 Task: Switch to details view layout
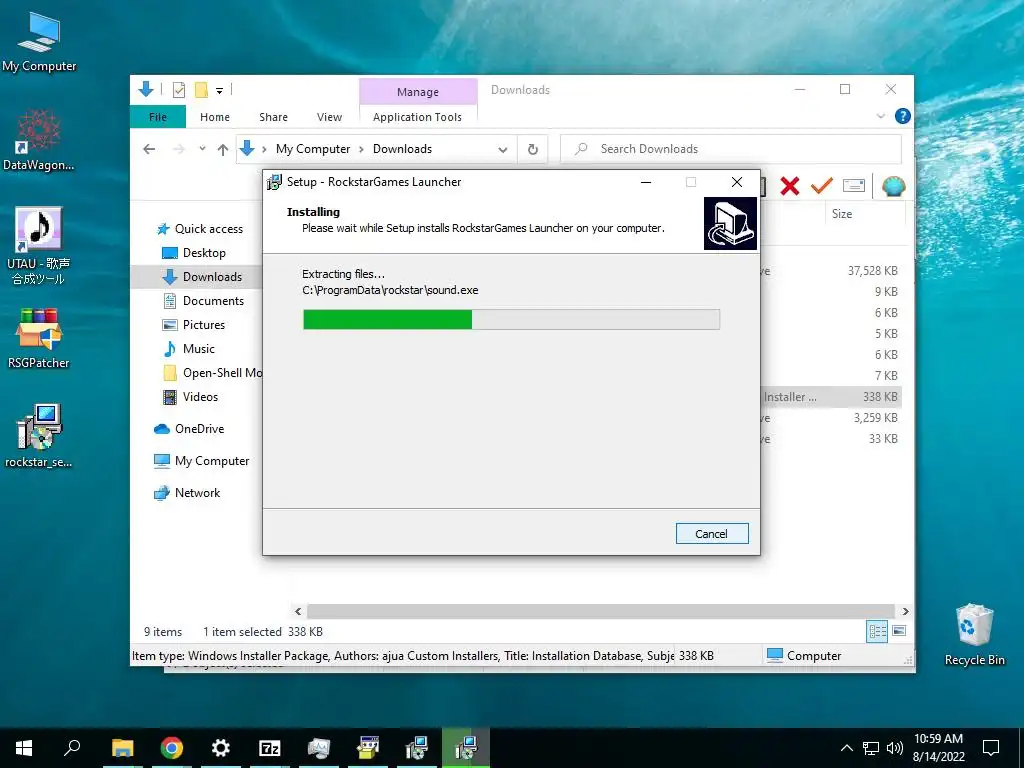(x=877, y=631)
